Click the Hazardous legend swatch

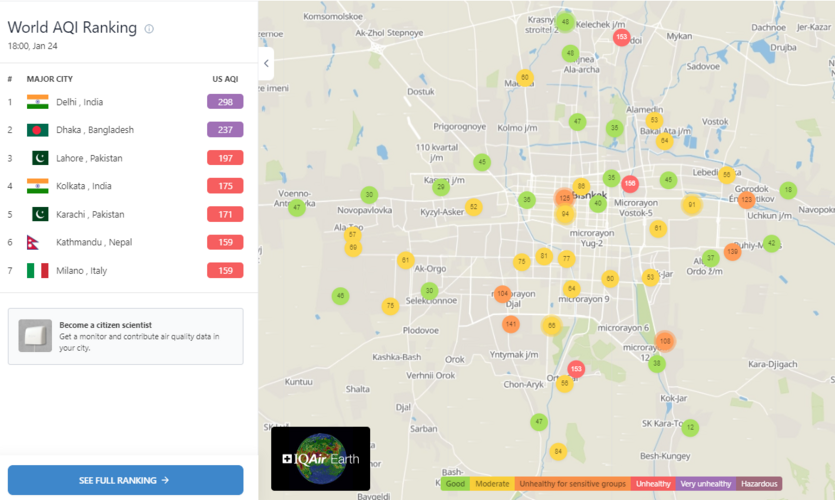[x=759, y=484]
